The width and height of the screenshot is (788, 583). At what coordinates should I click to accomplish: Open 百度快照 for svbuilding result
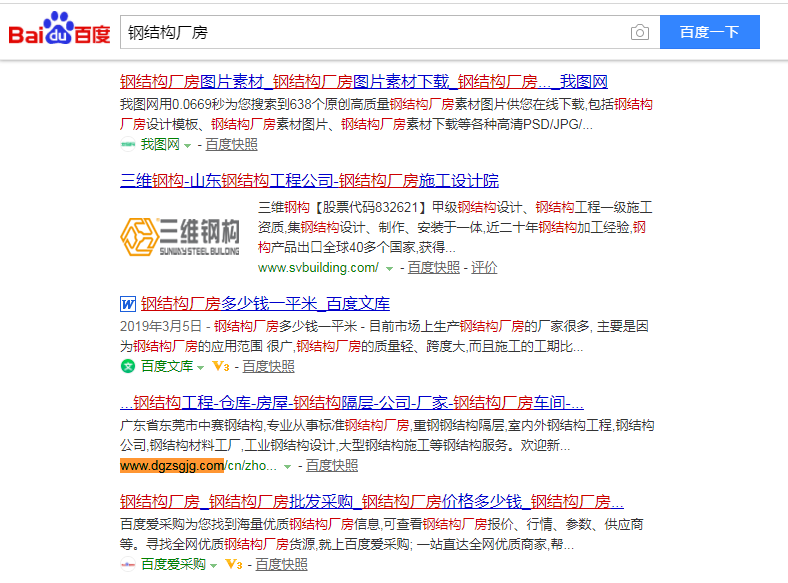coord(434,267)
